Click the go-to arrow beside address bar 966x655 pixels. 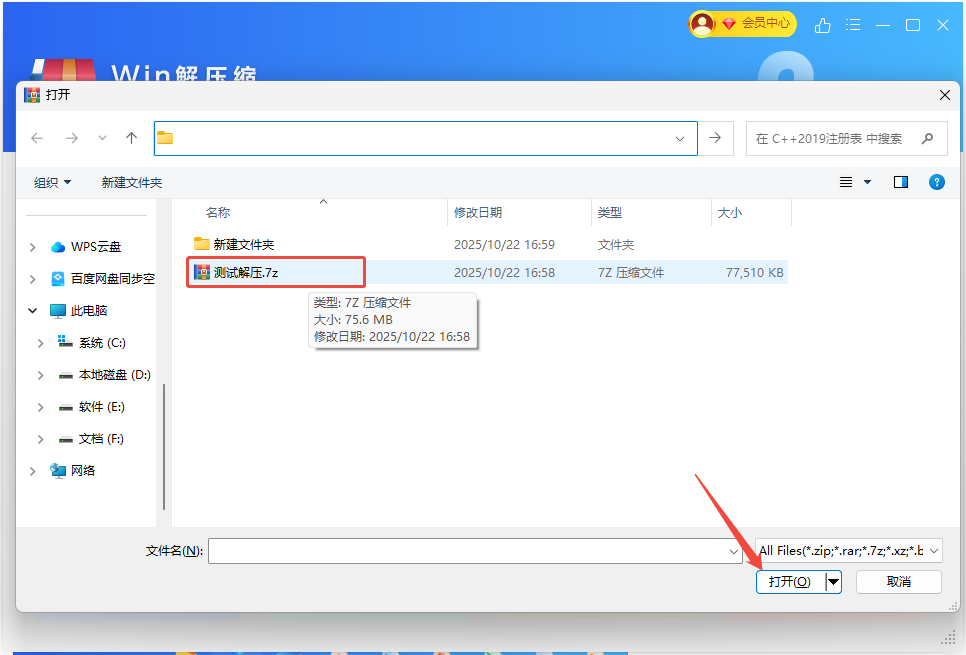click(x=714, y=138)
